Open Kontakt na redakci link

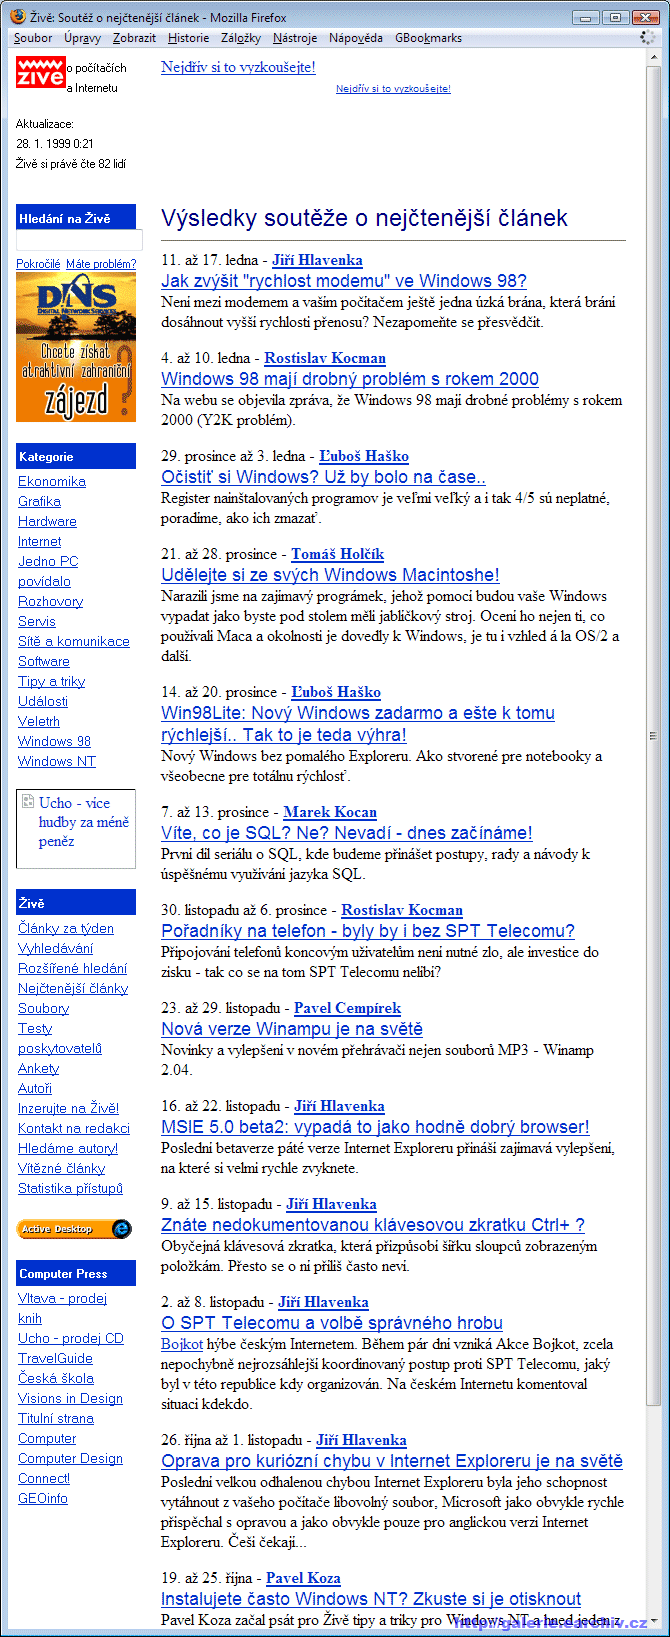(x=74, y=1128)
